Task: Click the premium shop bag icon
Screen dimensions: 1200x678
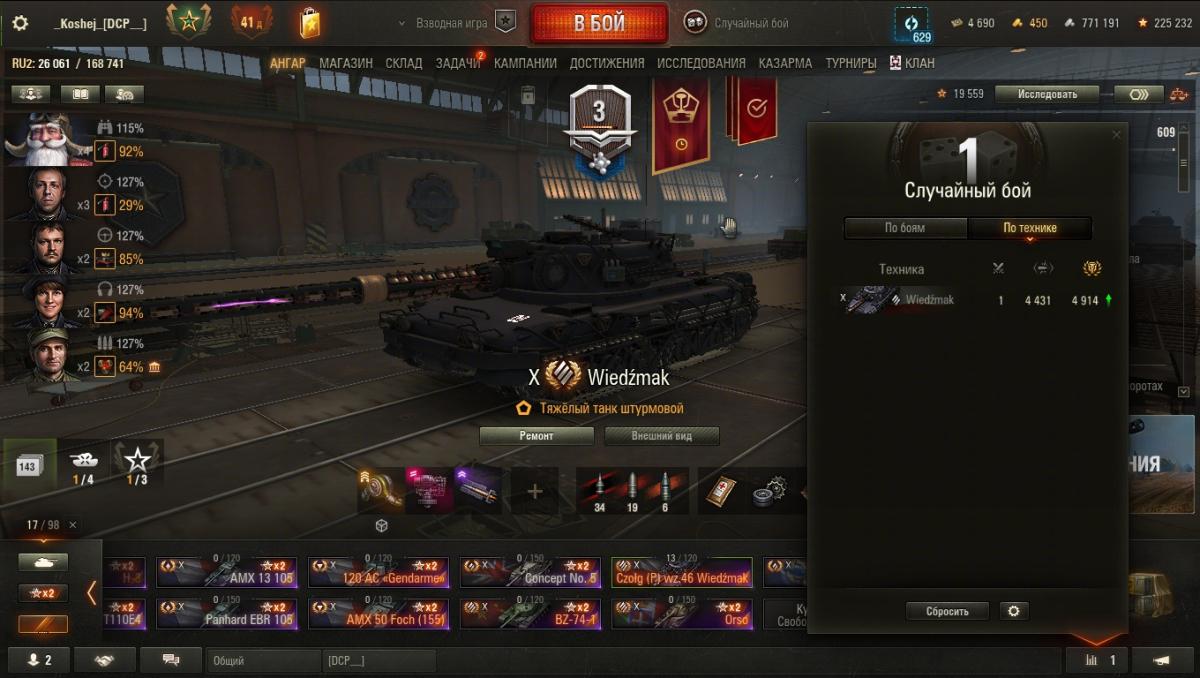Action: pos(310,22)
